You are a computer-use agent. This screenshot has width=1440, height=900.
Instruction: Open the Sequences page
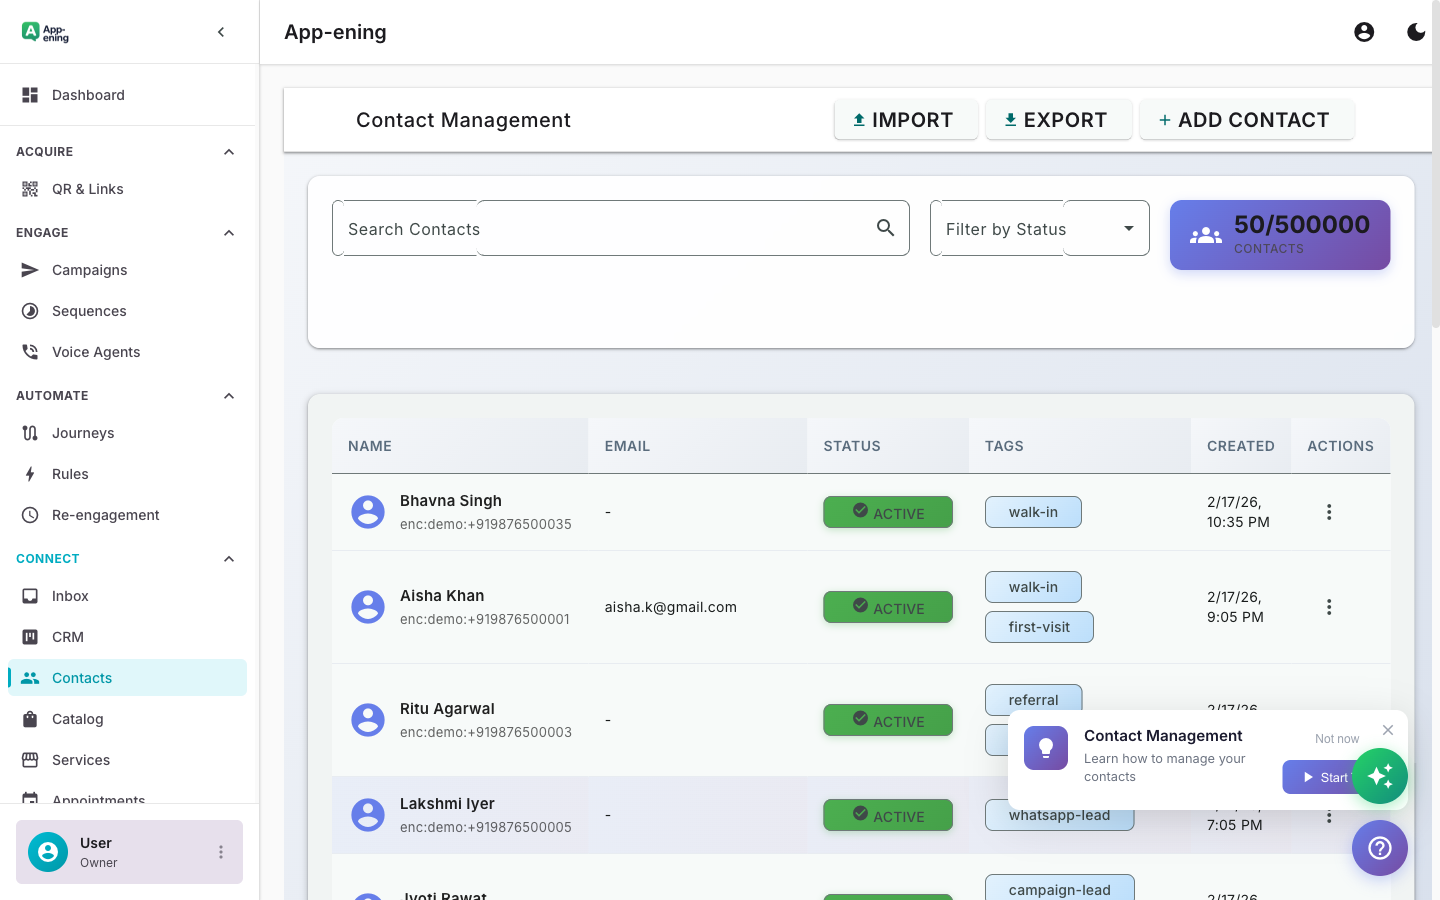(x=89, y=311)
